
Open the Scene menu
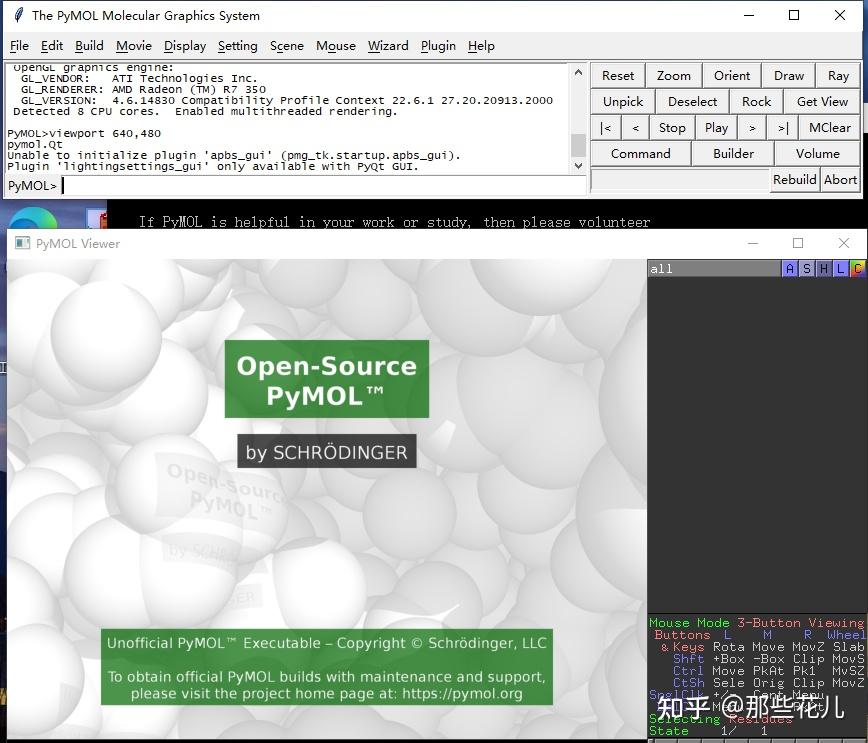[x=287, y=46]
